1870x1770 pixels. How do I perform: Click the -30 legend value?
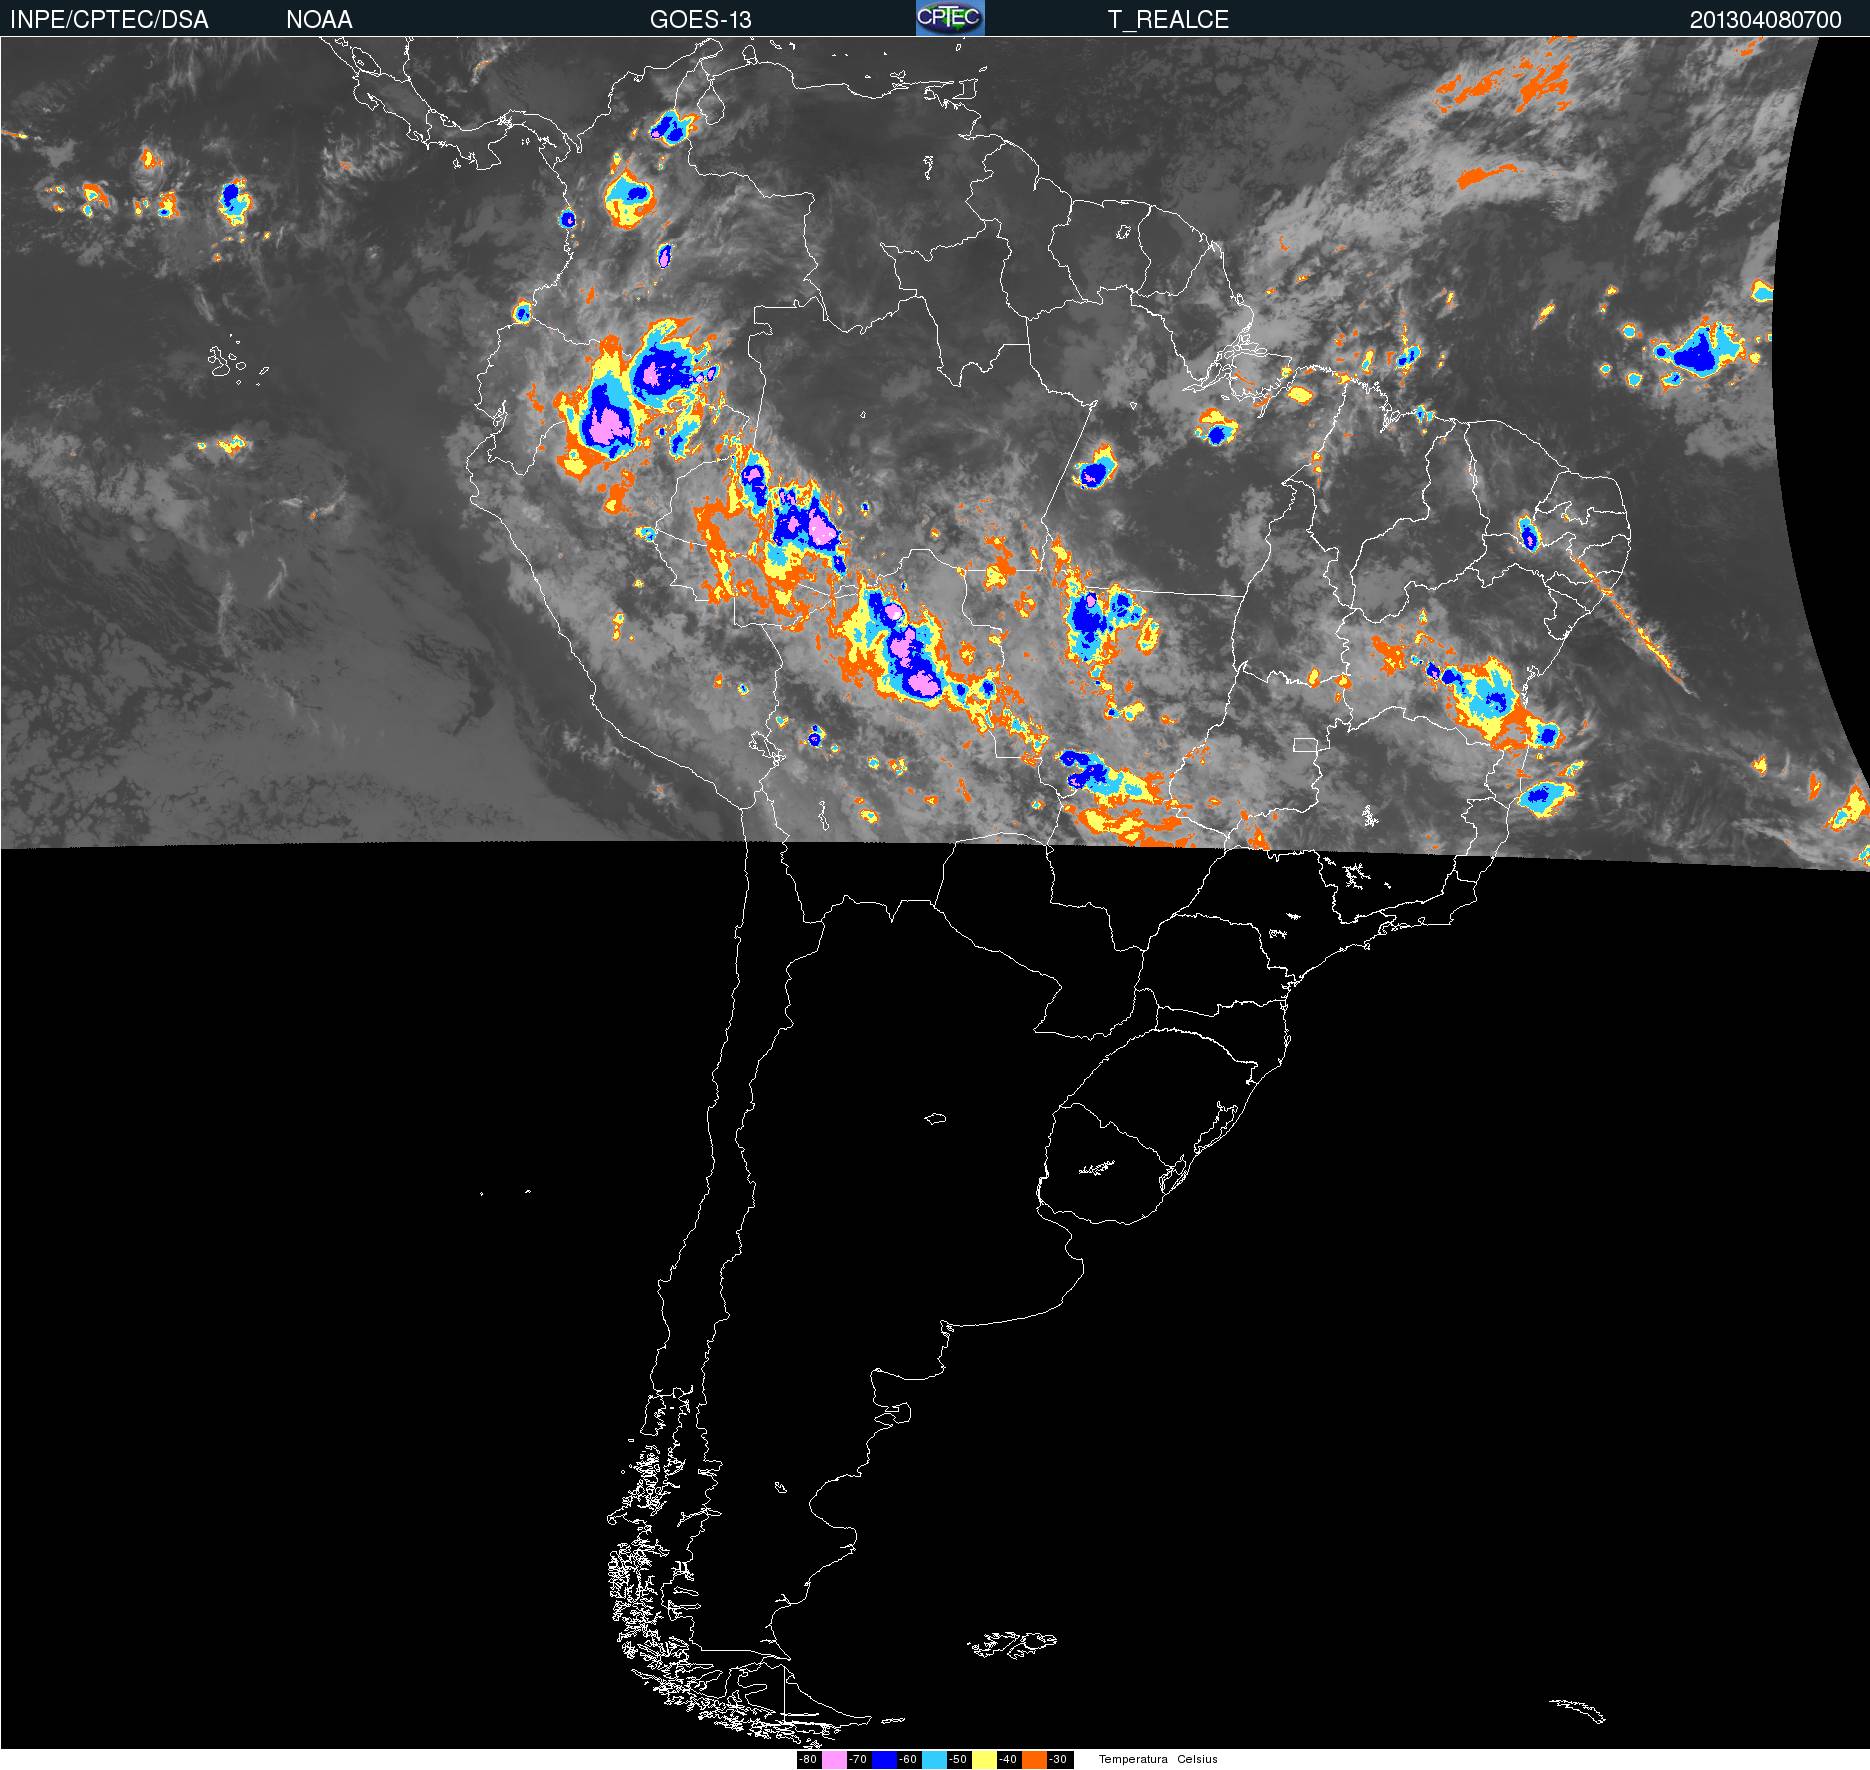pos(1058,1759)
